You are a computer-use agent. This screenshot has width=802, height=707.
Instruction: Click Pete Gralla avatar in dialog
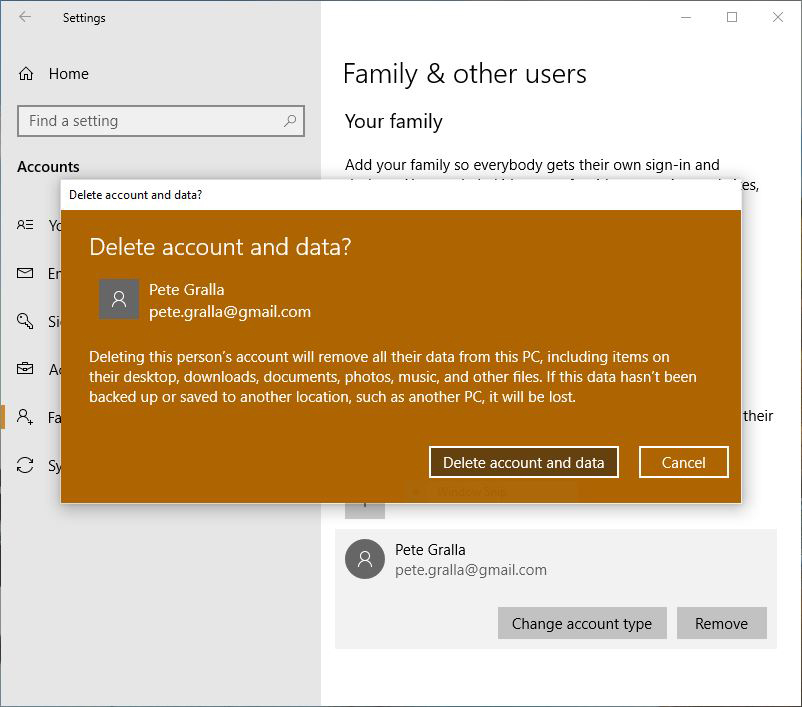click(x=119, y=299)
